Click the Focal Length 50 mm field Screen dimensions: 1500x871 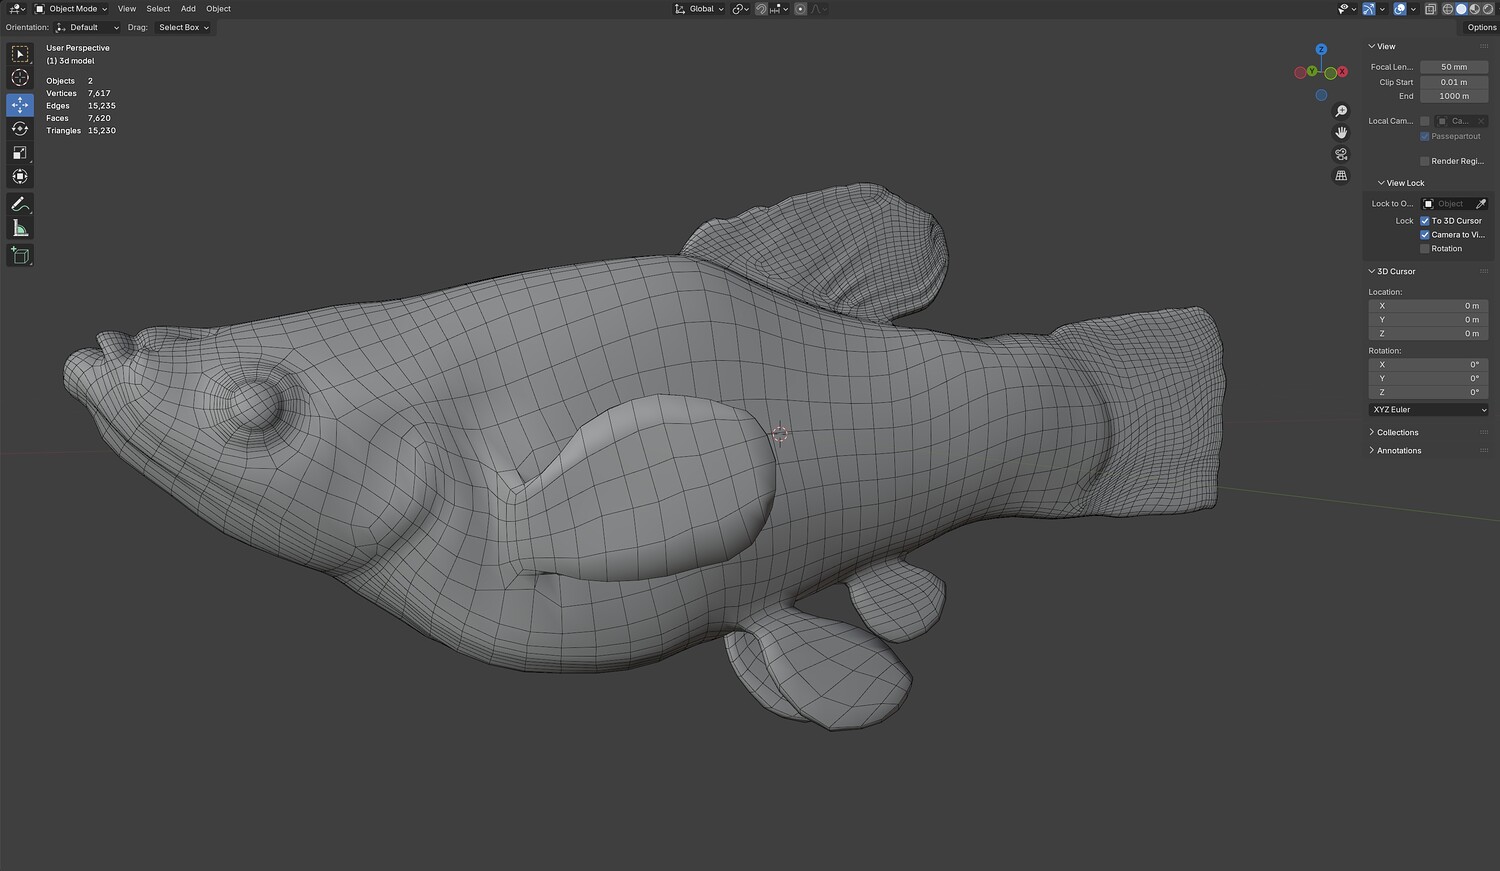click(x=1454, y=67)
